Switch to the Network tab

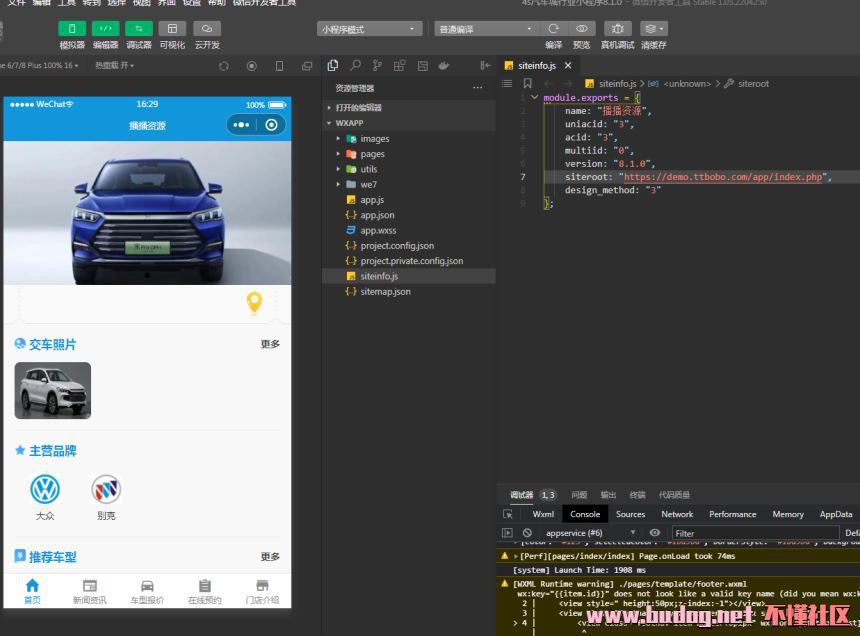(677, 514)
